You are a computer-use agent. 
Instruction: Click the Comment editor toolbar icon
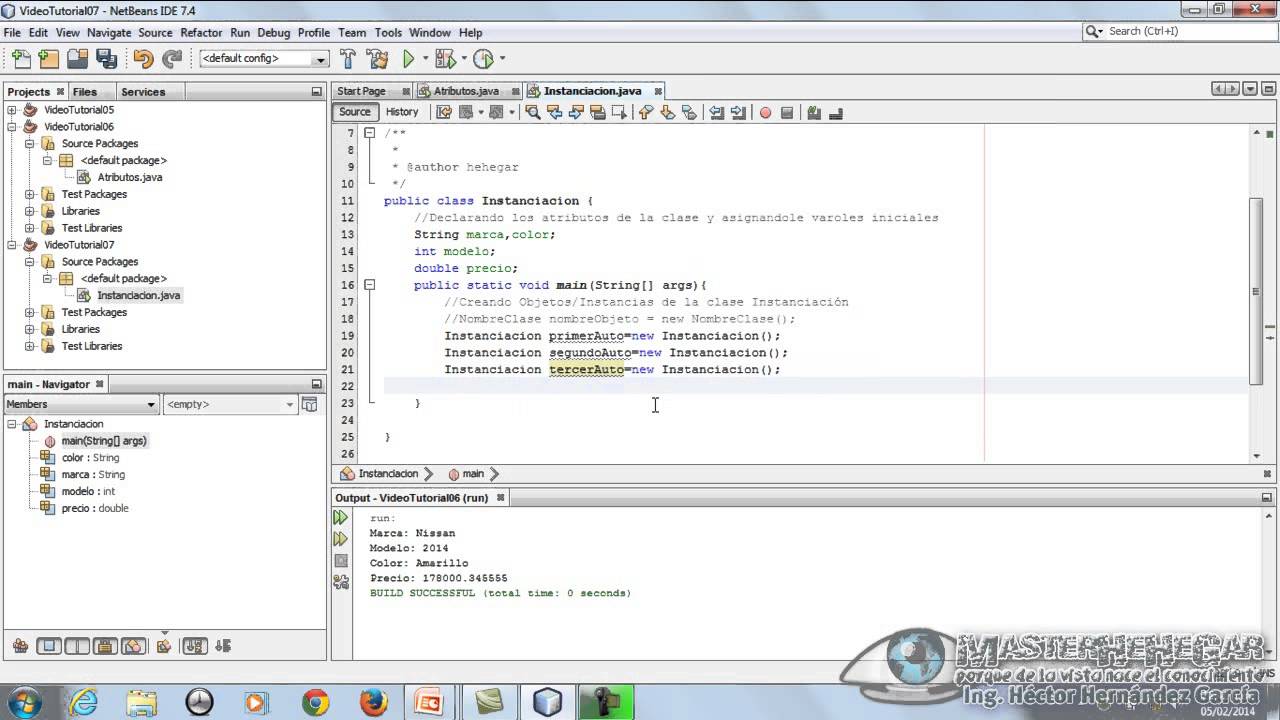[x=814, y=112]
